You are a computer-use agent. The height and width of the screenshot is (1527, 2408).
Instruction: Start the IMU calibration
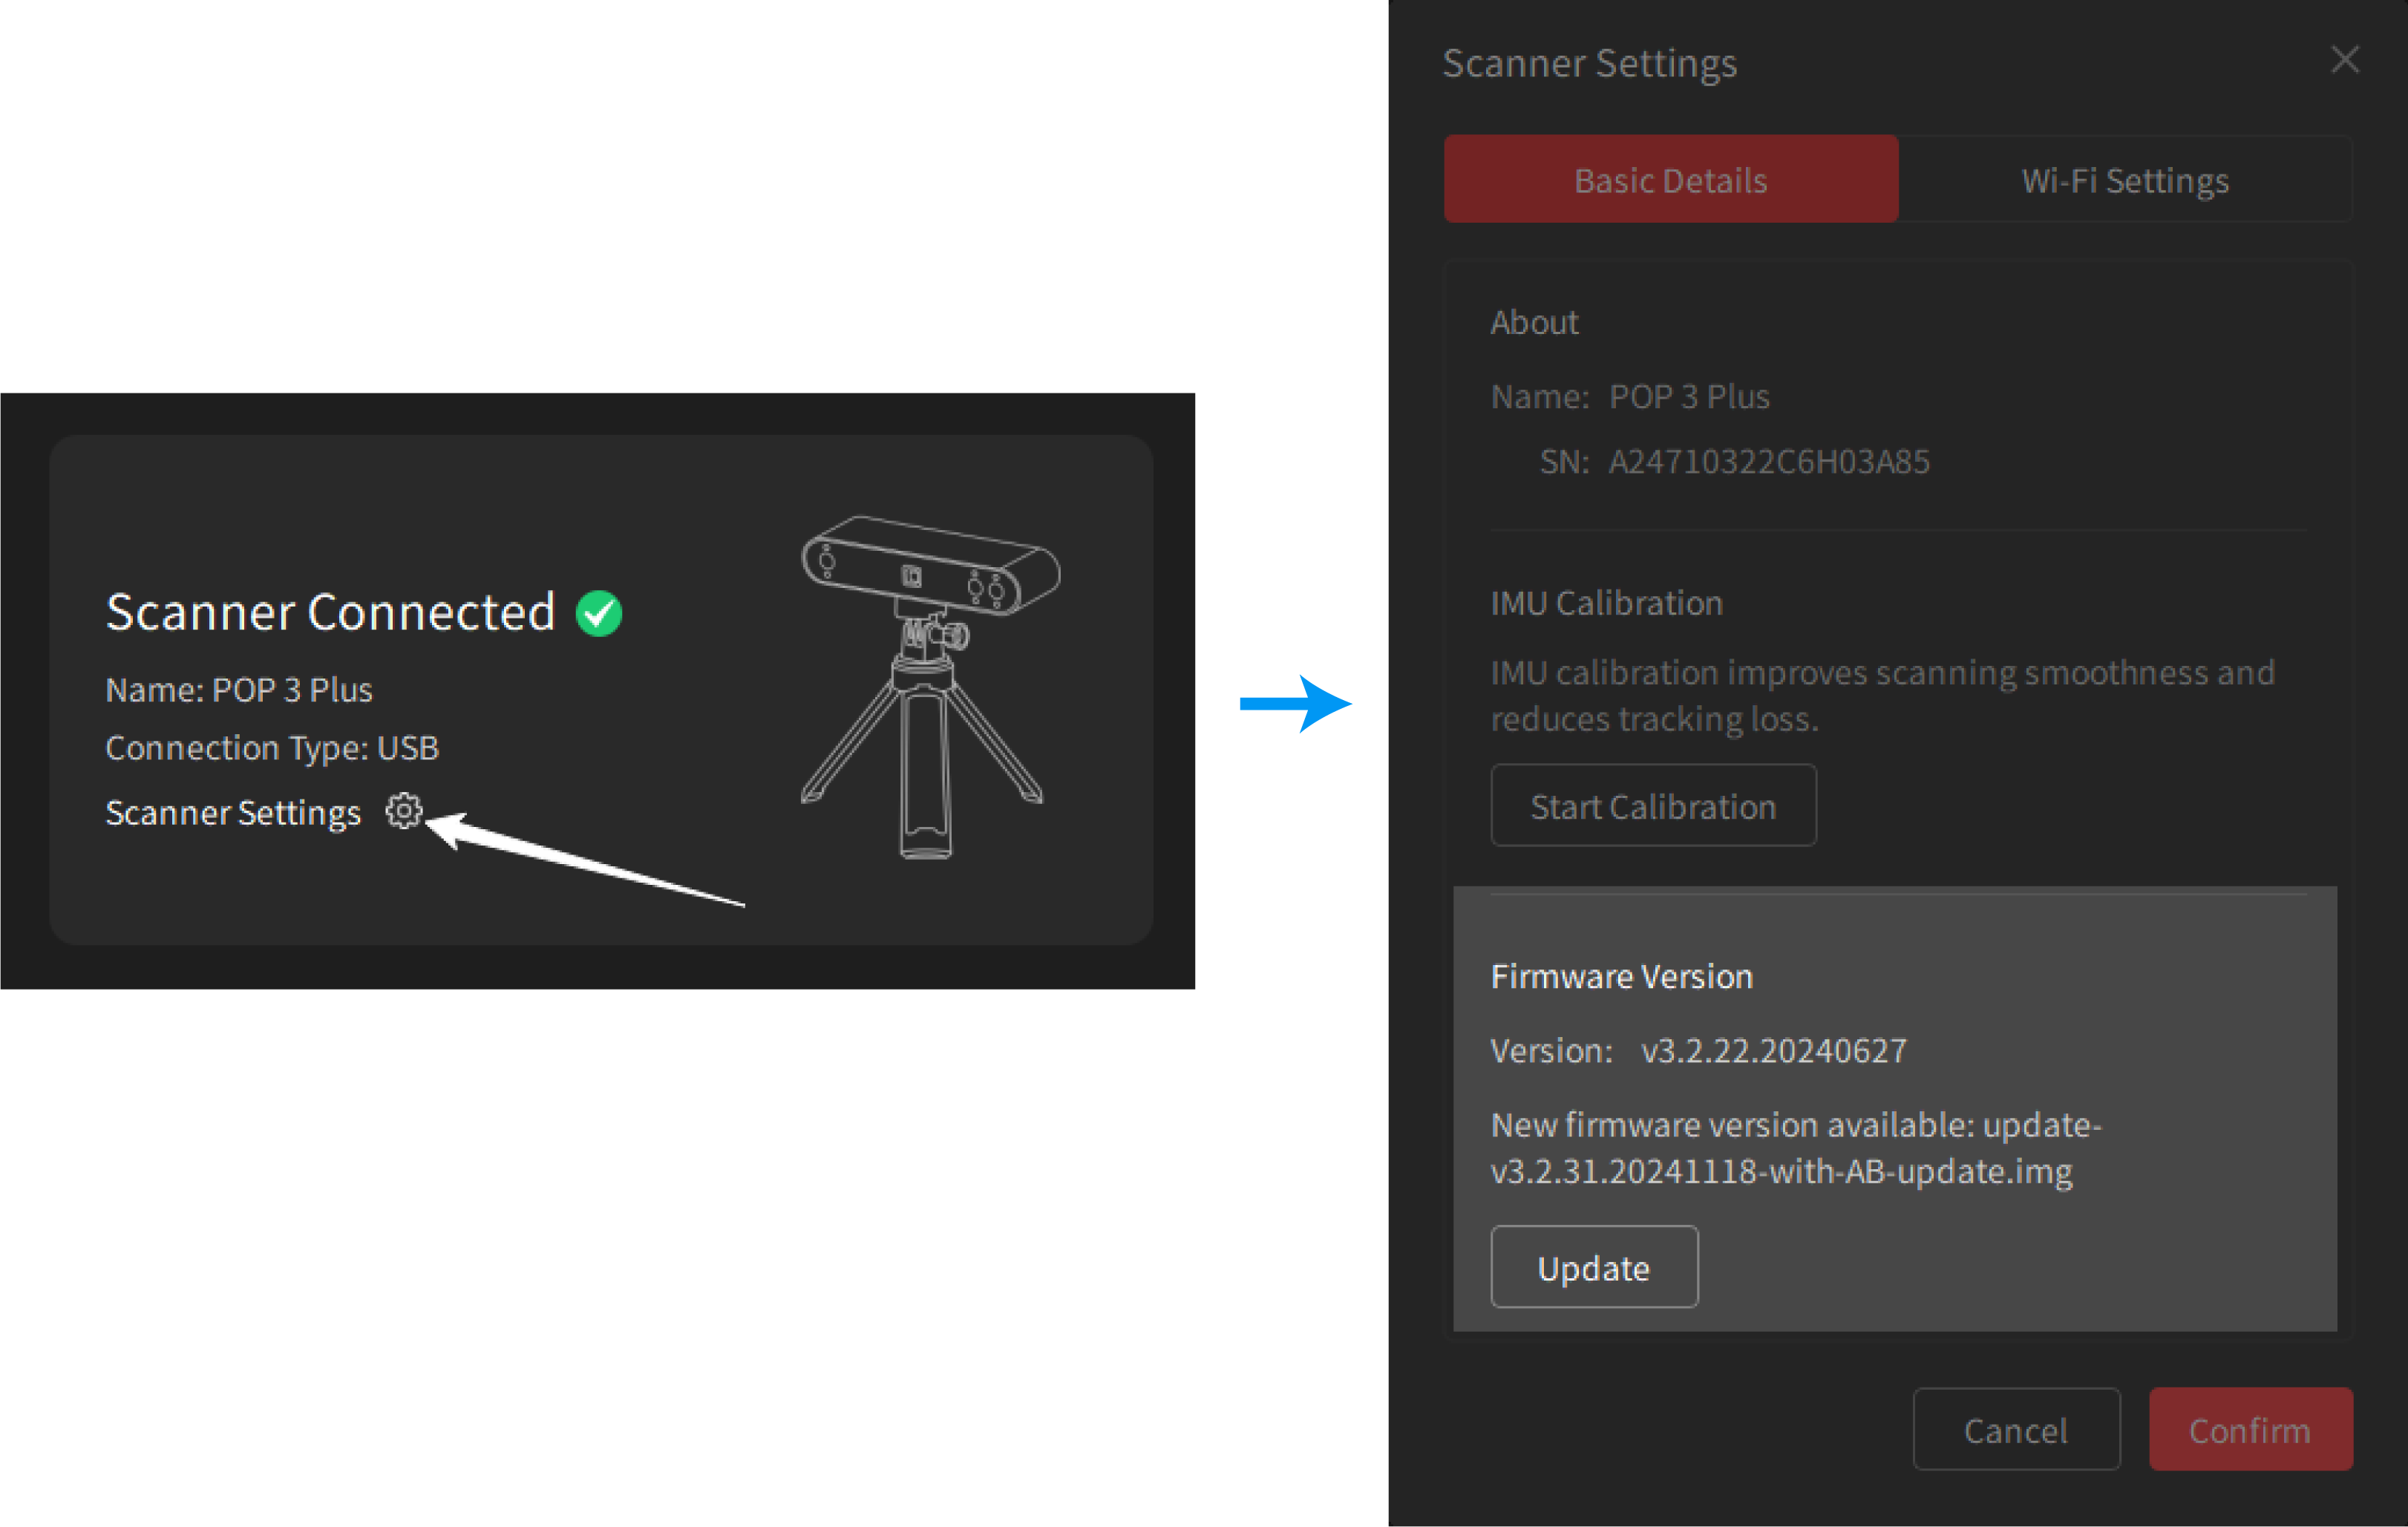point(1653,805)
